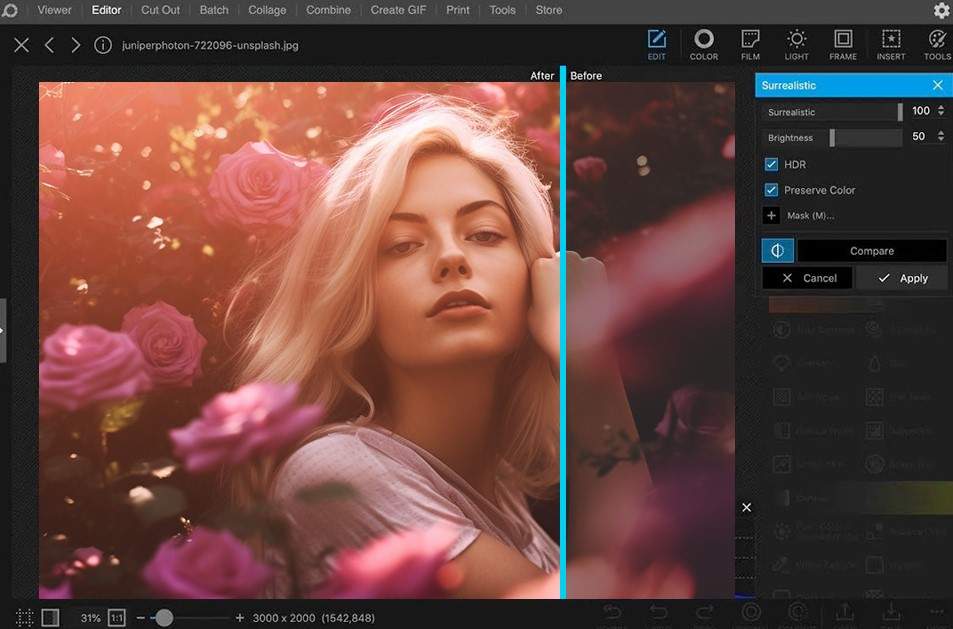The width and height of the screenshot is (953, 629).
Task: Close the current image with X icon
Action: 21,45
